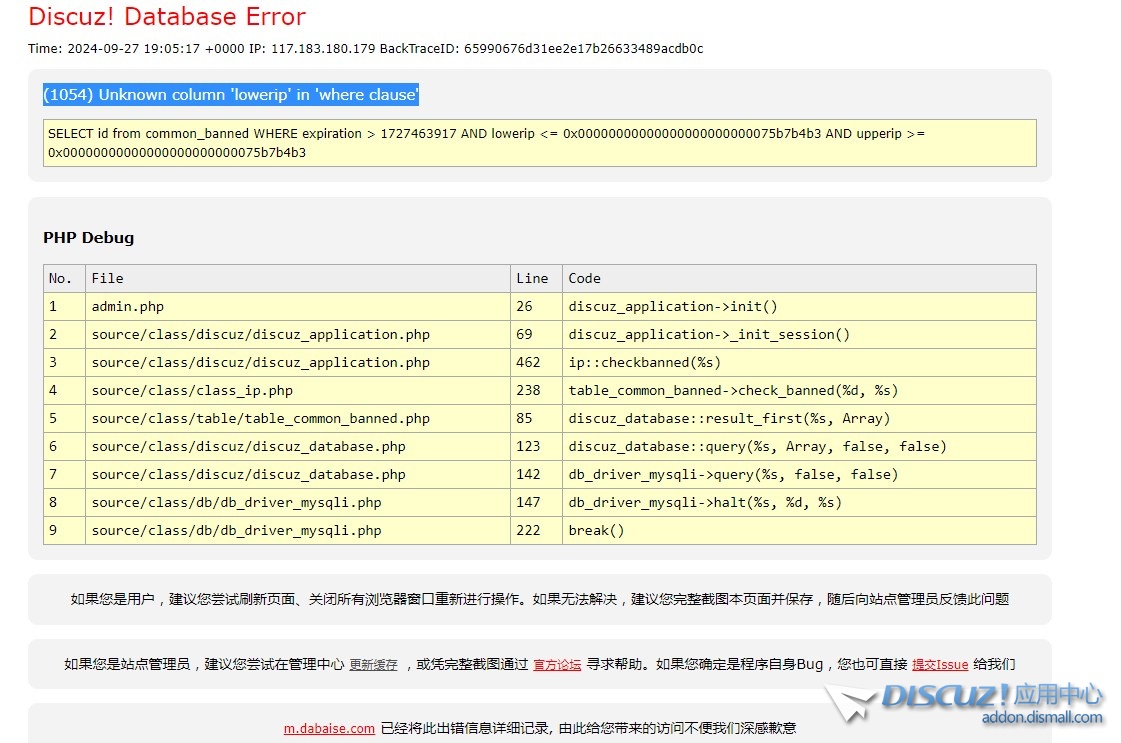This screenshot has height=743, width=1121.
Task: Click the Code column header
Action: [799, 278]
